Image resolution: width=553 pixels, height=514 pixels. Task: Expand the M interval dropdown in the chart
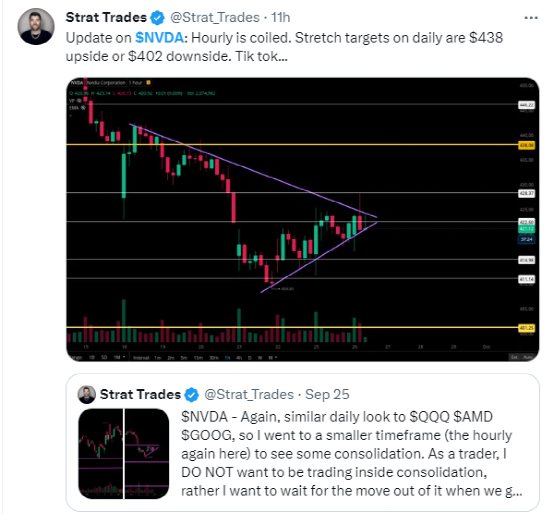tap(273, 358)
